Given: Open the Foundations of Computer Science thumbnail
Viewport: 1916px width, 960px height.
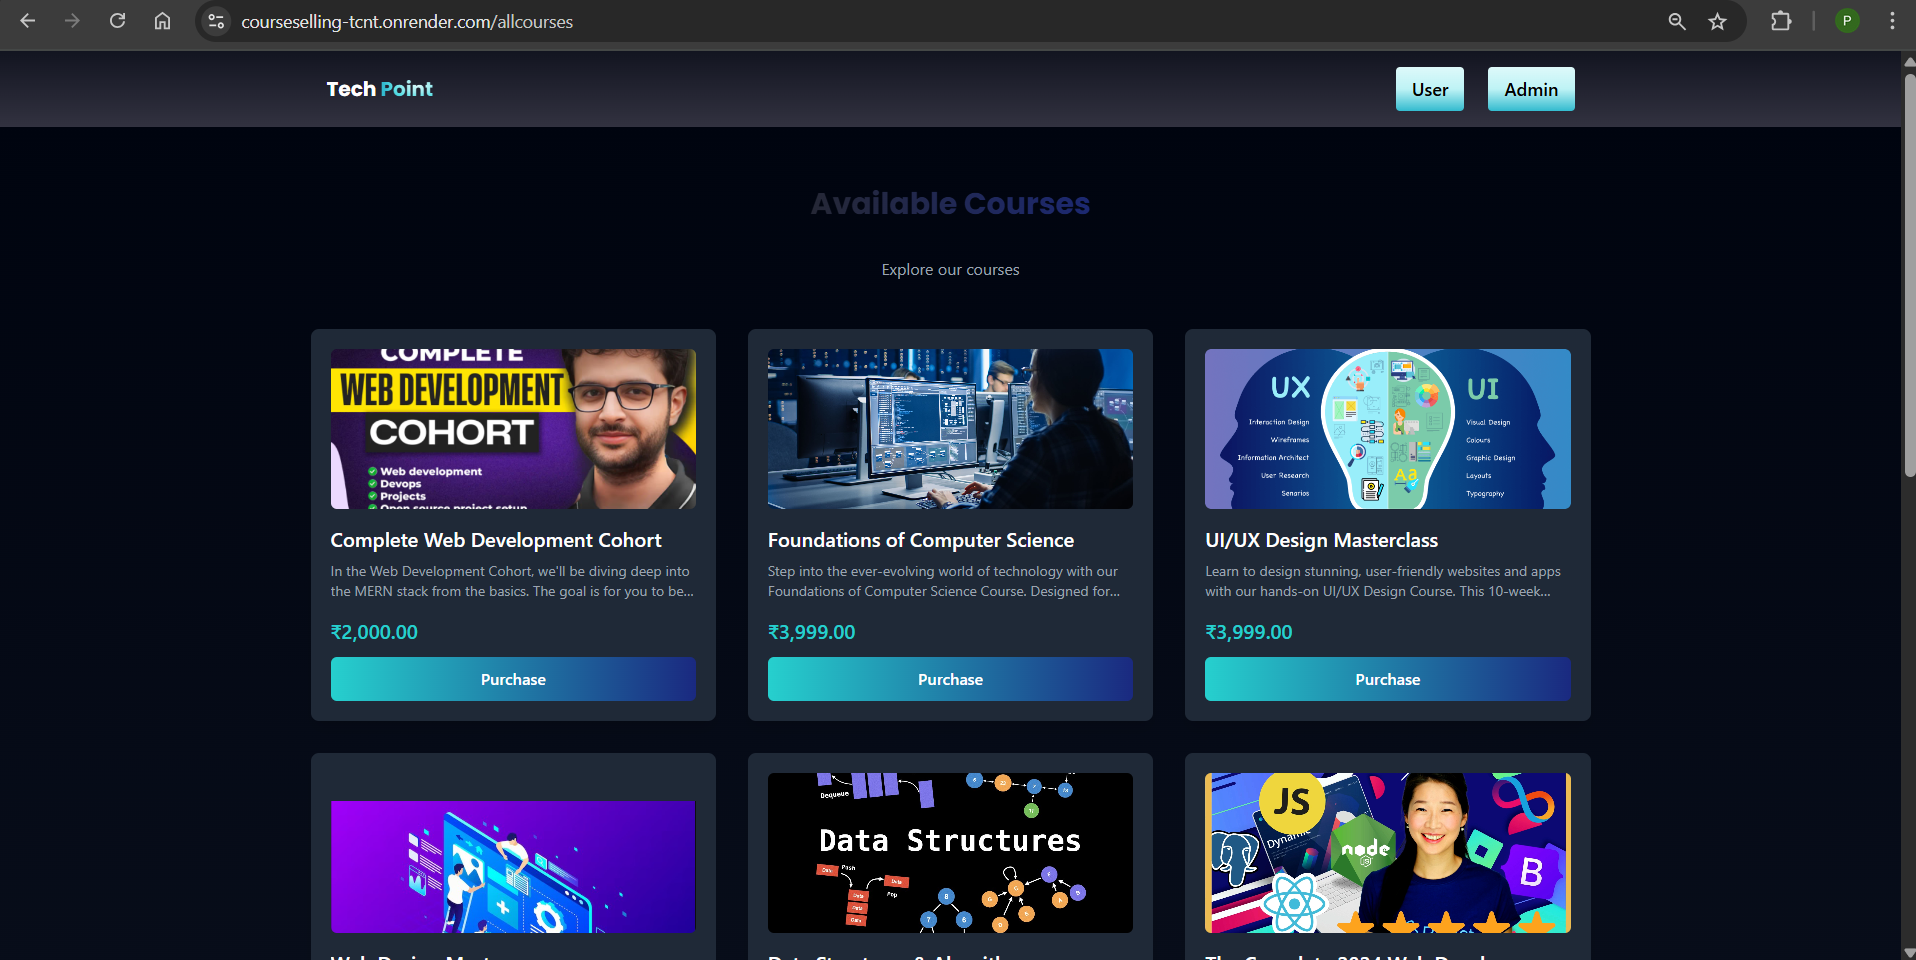Looking at the screenshot, I should click(950, 429).
